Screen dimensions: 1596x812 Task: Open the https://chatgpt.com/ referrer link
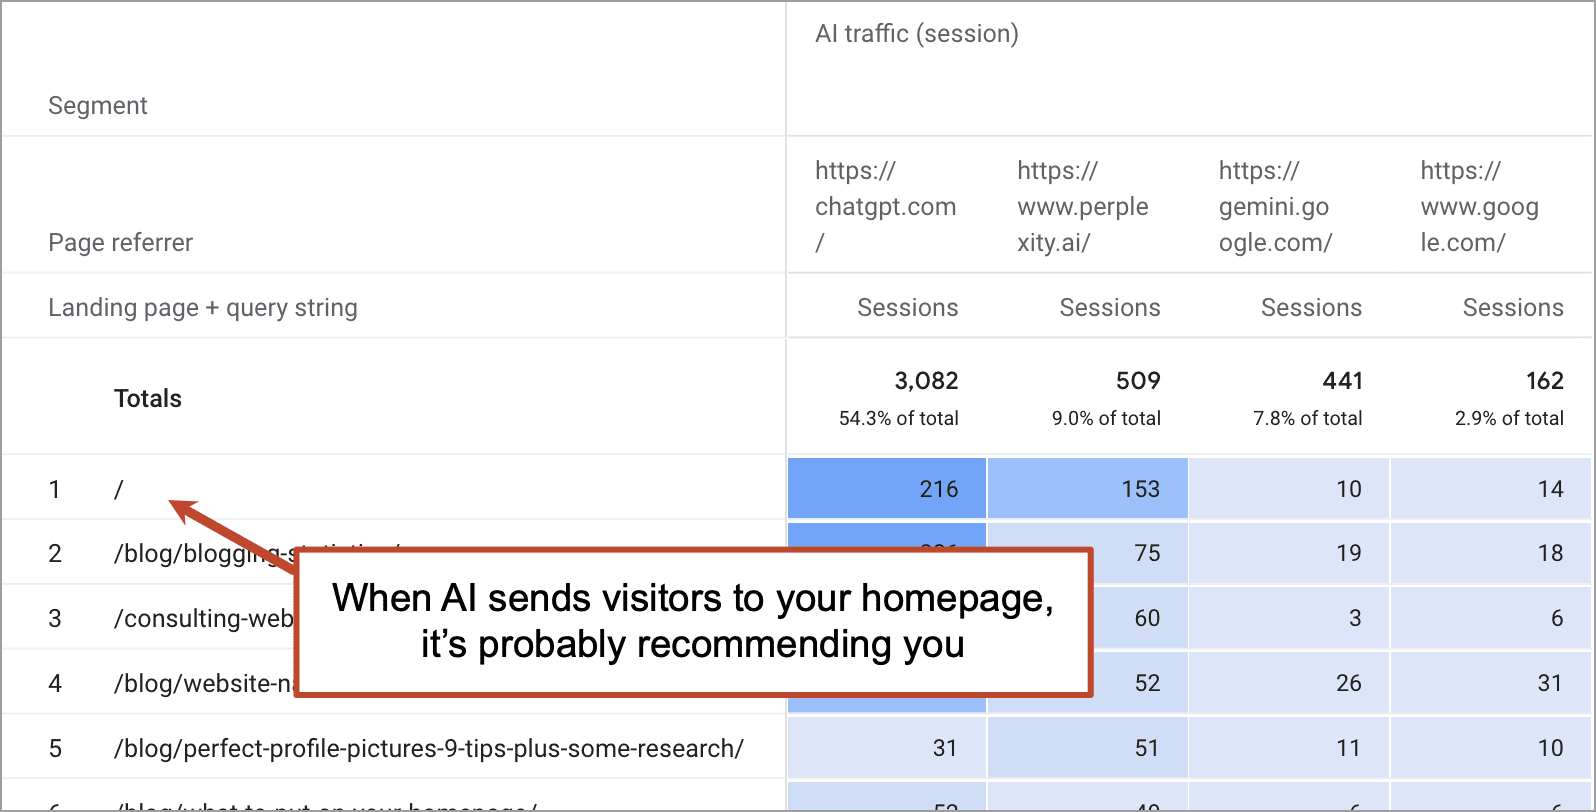point(886,206)
